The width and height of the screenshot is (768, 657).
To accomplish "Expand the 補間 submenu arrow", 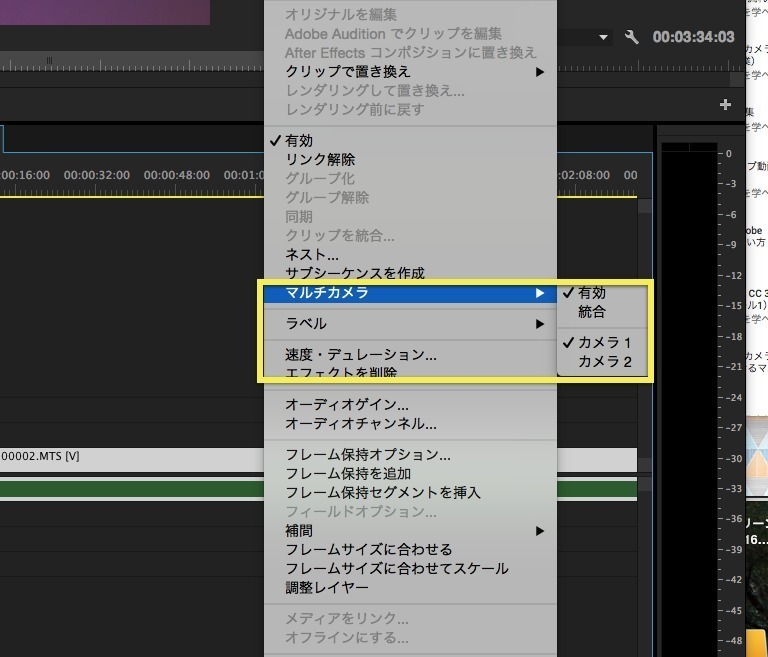I will tap(540, 531).
